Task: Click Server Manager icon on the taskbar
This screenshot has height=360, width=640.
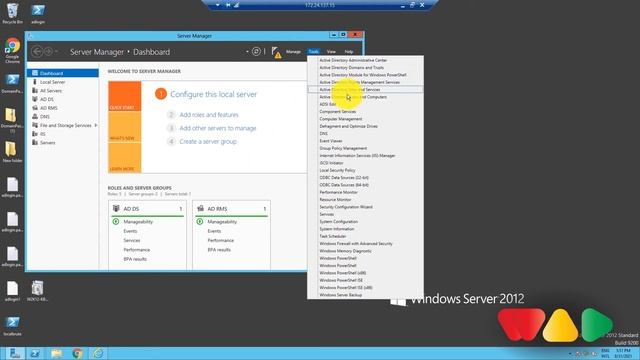Action: (15, 353)
